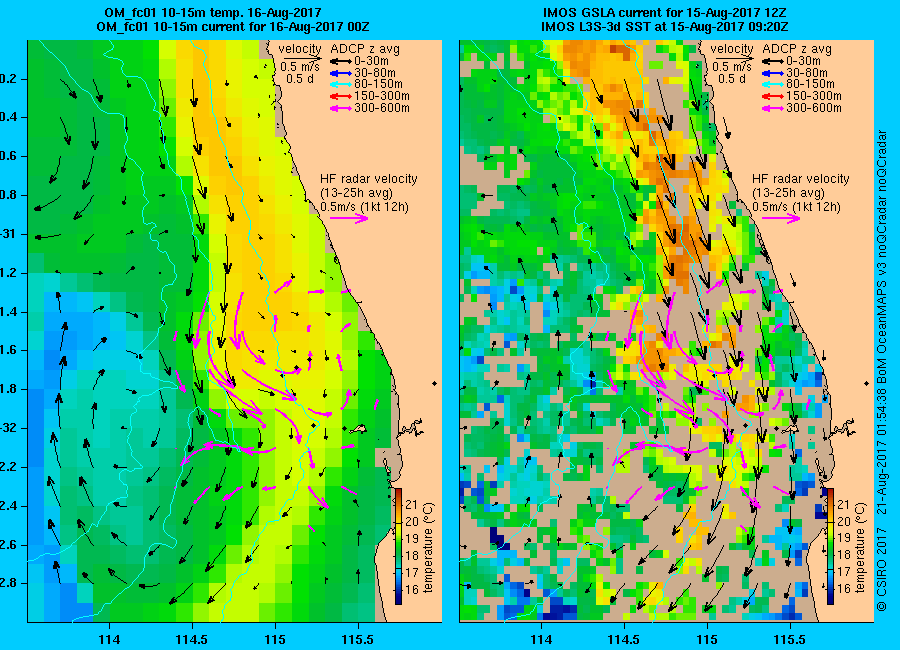Click the magenta HF radar scale arrow on left map
Screen dimensions: 900x650
coord(350,218)
